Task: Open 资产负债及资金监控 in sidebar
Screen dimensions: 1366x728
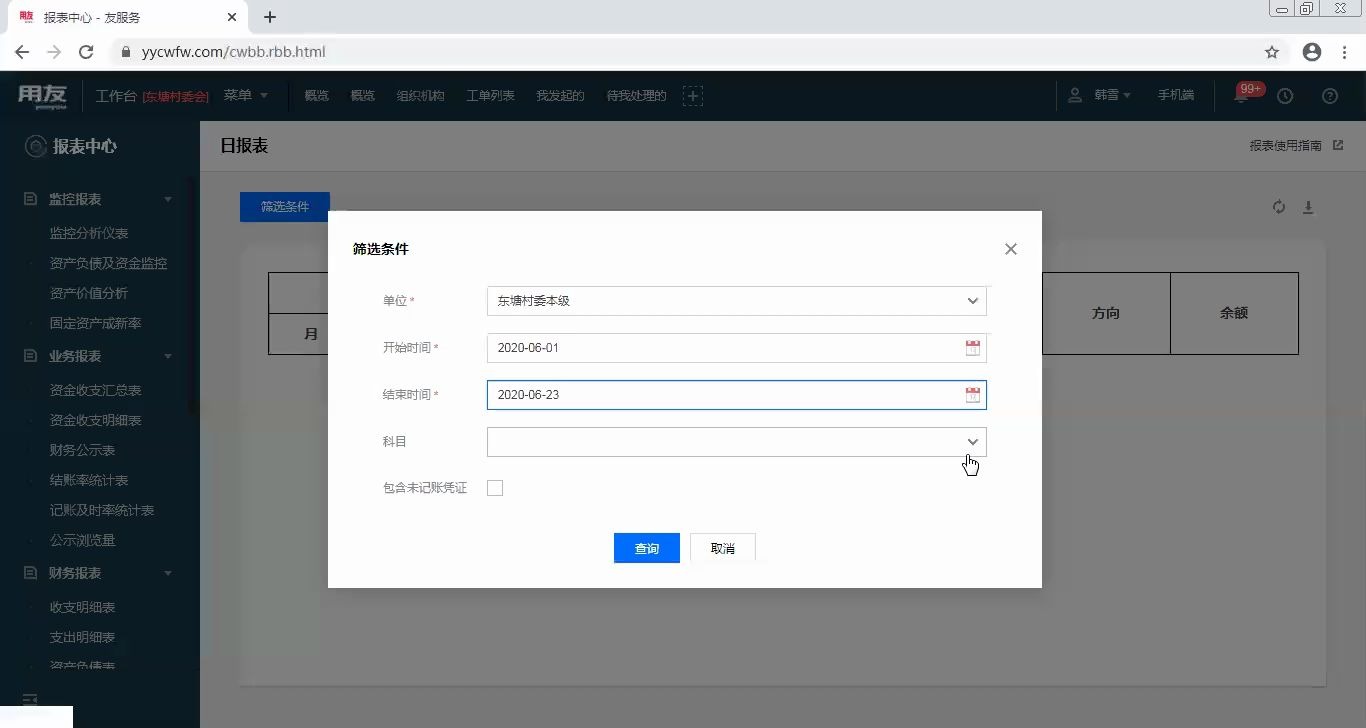Action: pos(108,263)
